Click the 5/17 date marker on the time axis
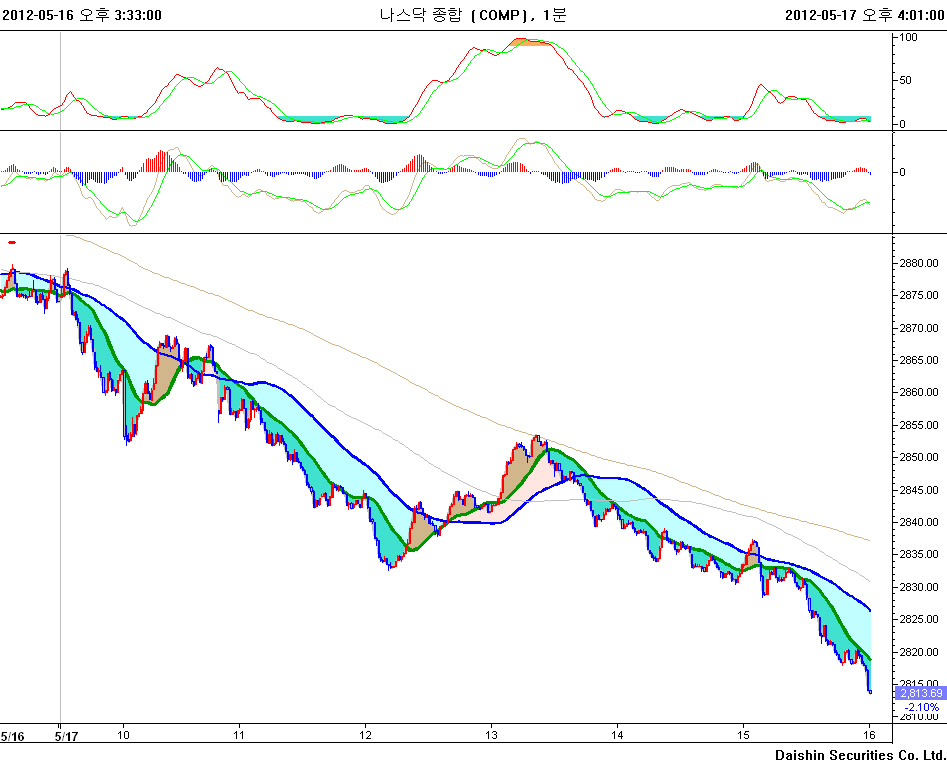The width and height of the screenshot is (947, 767). 66,736
